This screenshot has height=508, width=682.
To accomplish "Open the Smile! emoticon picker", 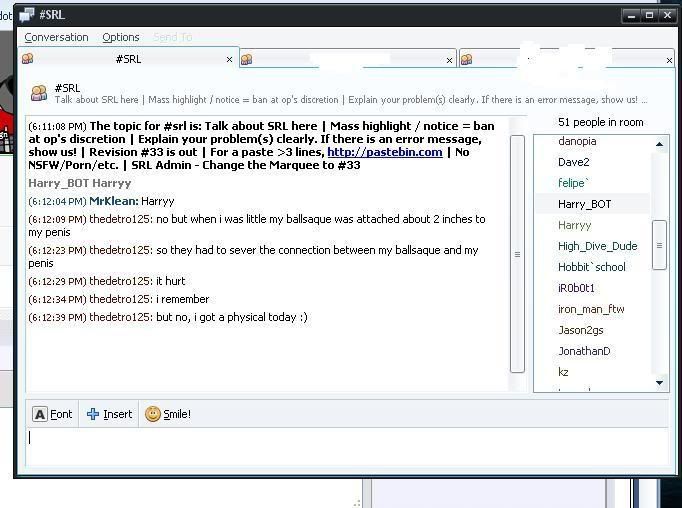I will [x=167, y=414].
